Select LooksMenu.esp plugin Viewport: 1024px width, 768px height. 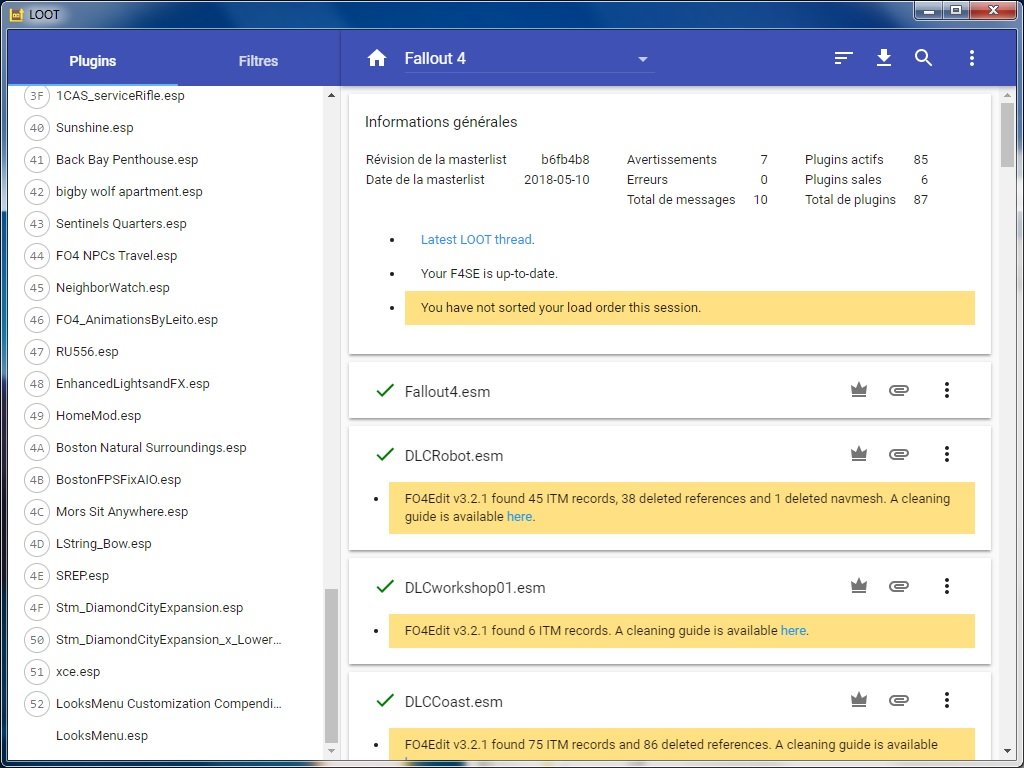click(102, 736)
